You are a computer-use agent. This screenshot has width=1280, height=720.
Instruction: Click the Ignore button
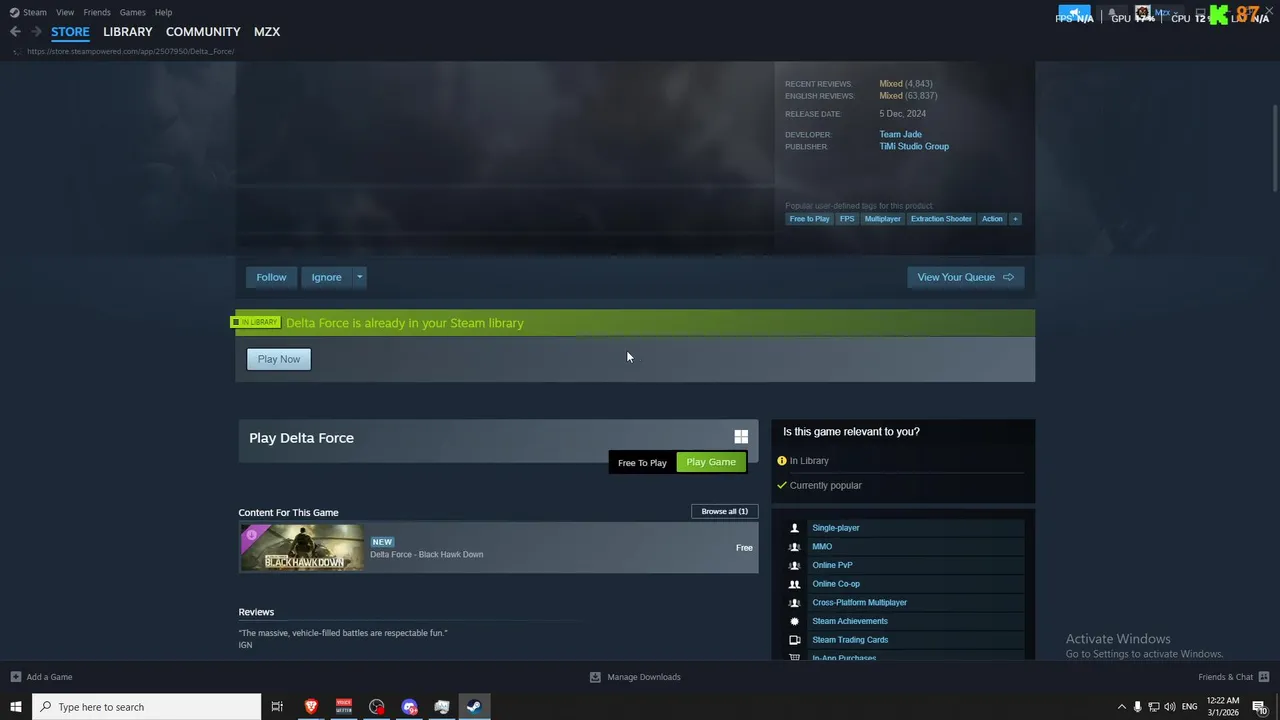(326, 277)
